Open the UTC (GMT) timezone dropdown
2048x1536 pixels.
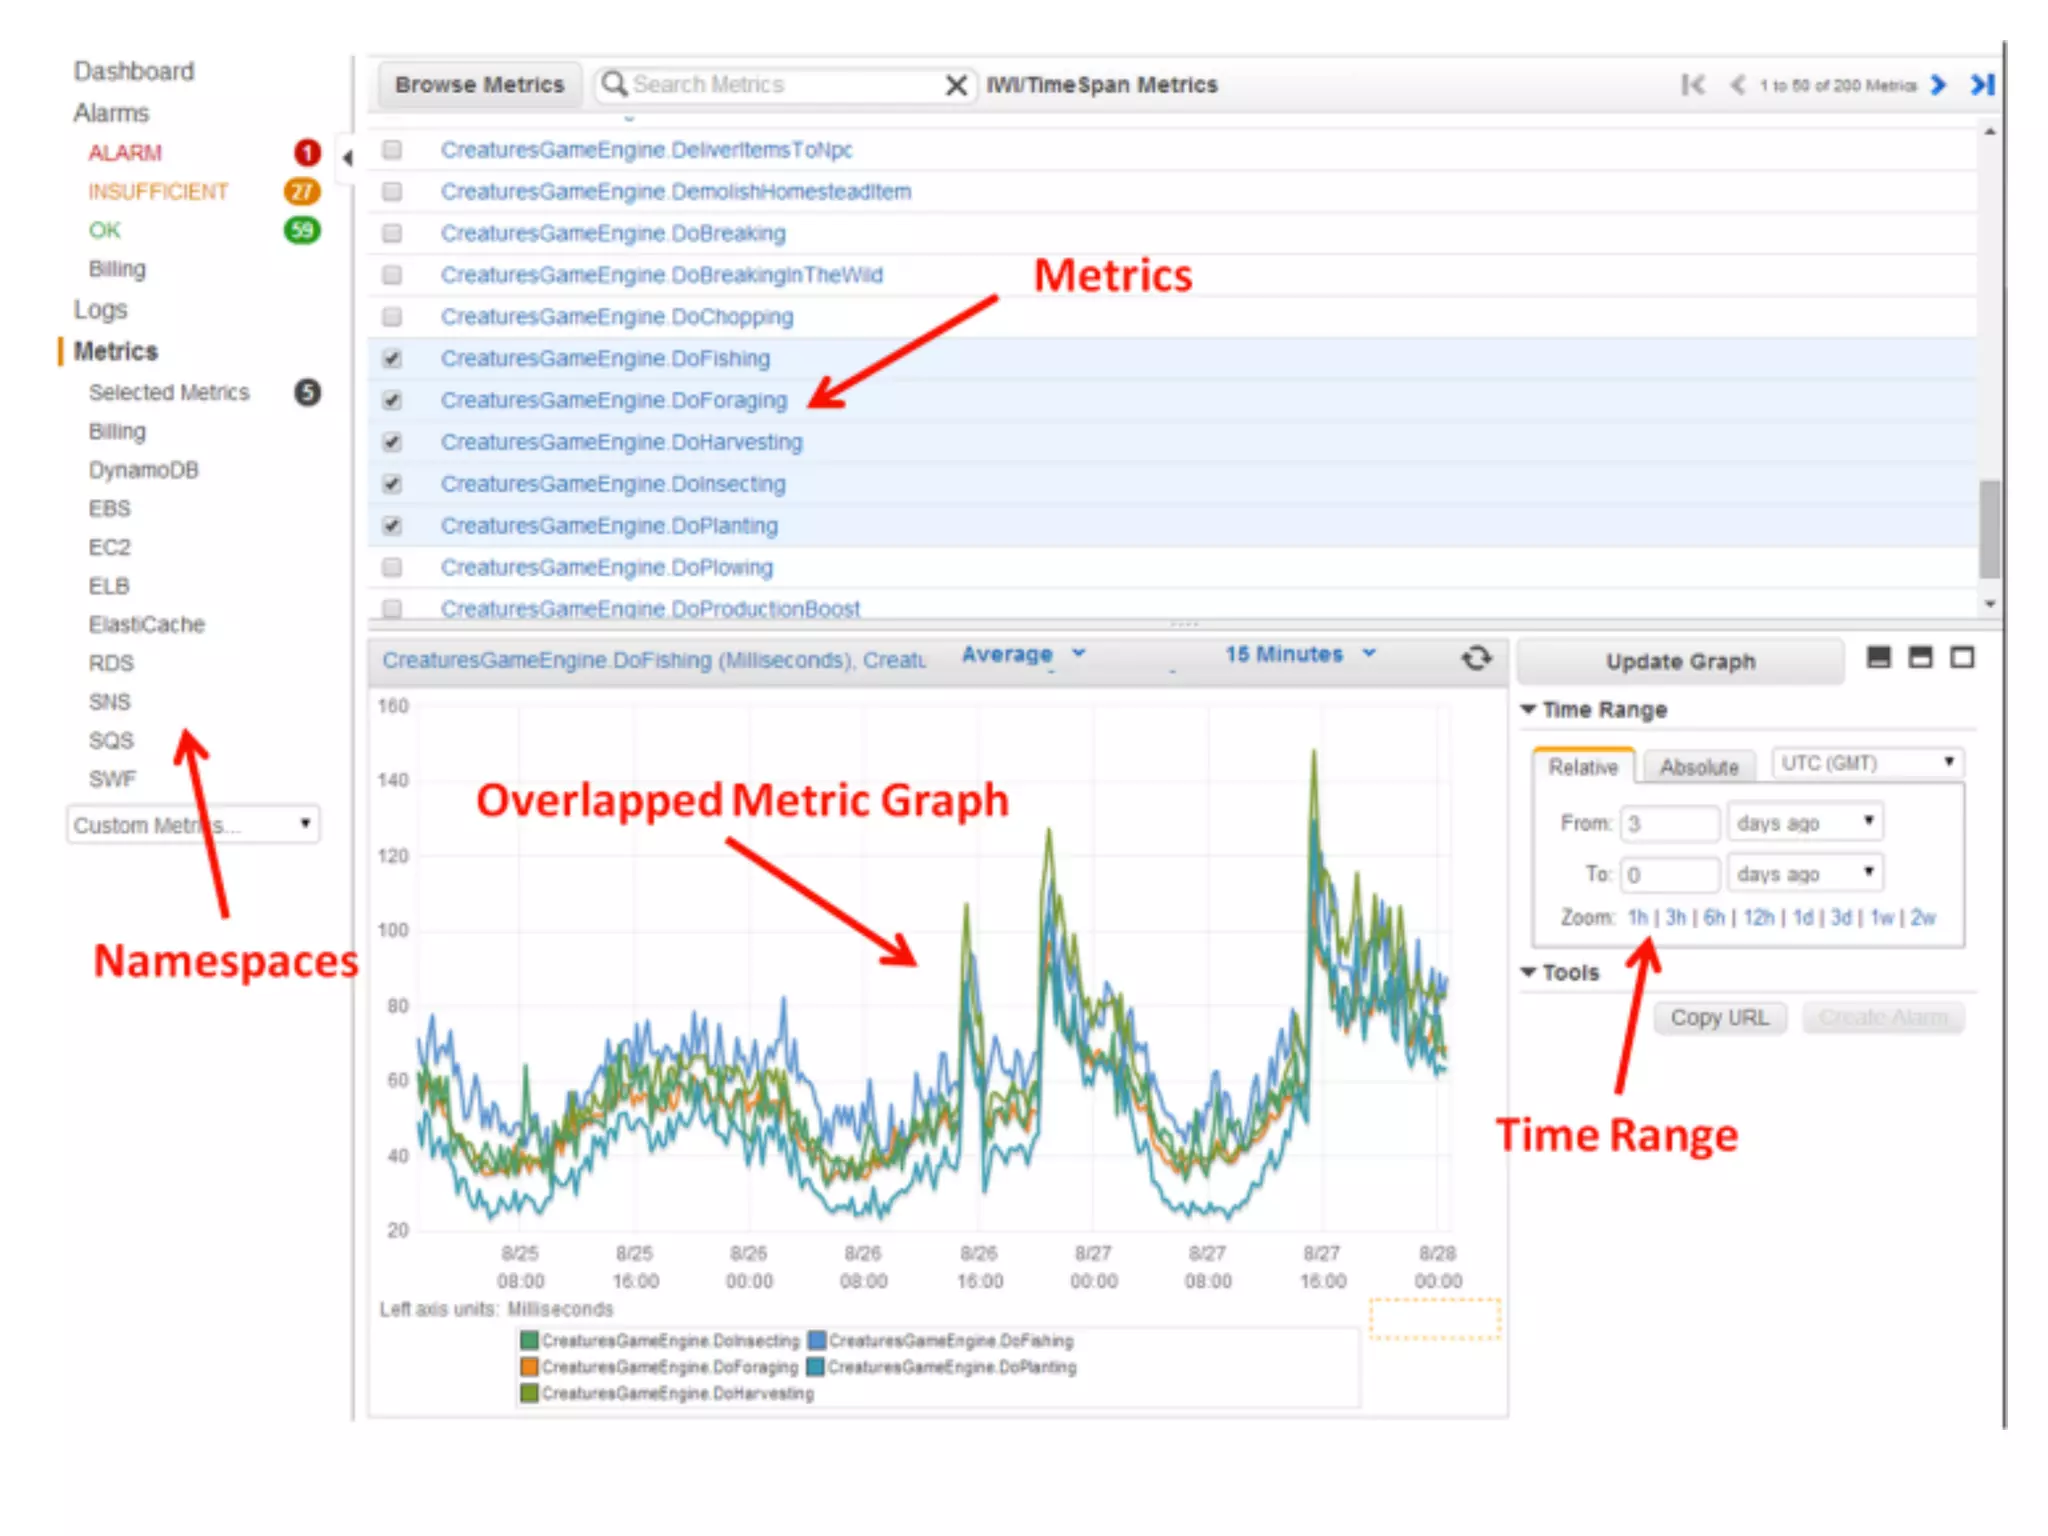[1866, 763]
